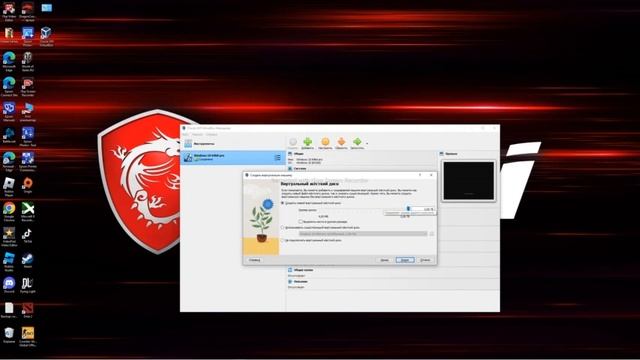This screenshot has height=360, width=640.
Task: Open Dying Light desktop shortcut
Action: pyautogui.click(x=27, y=285)
